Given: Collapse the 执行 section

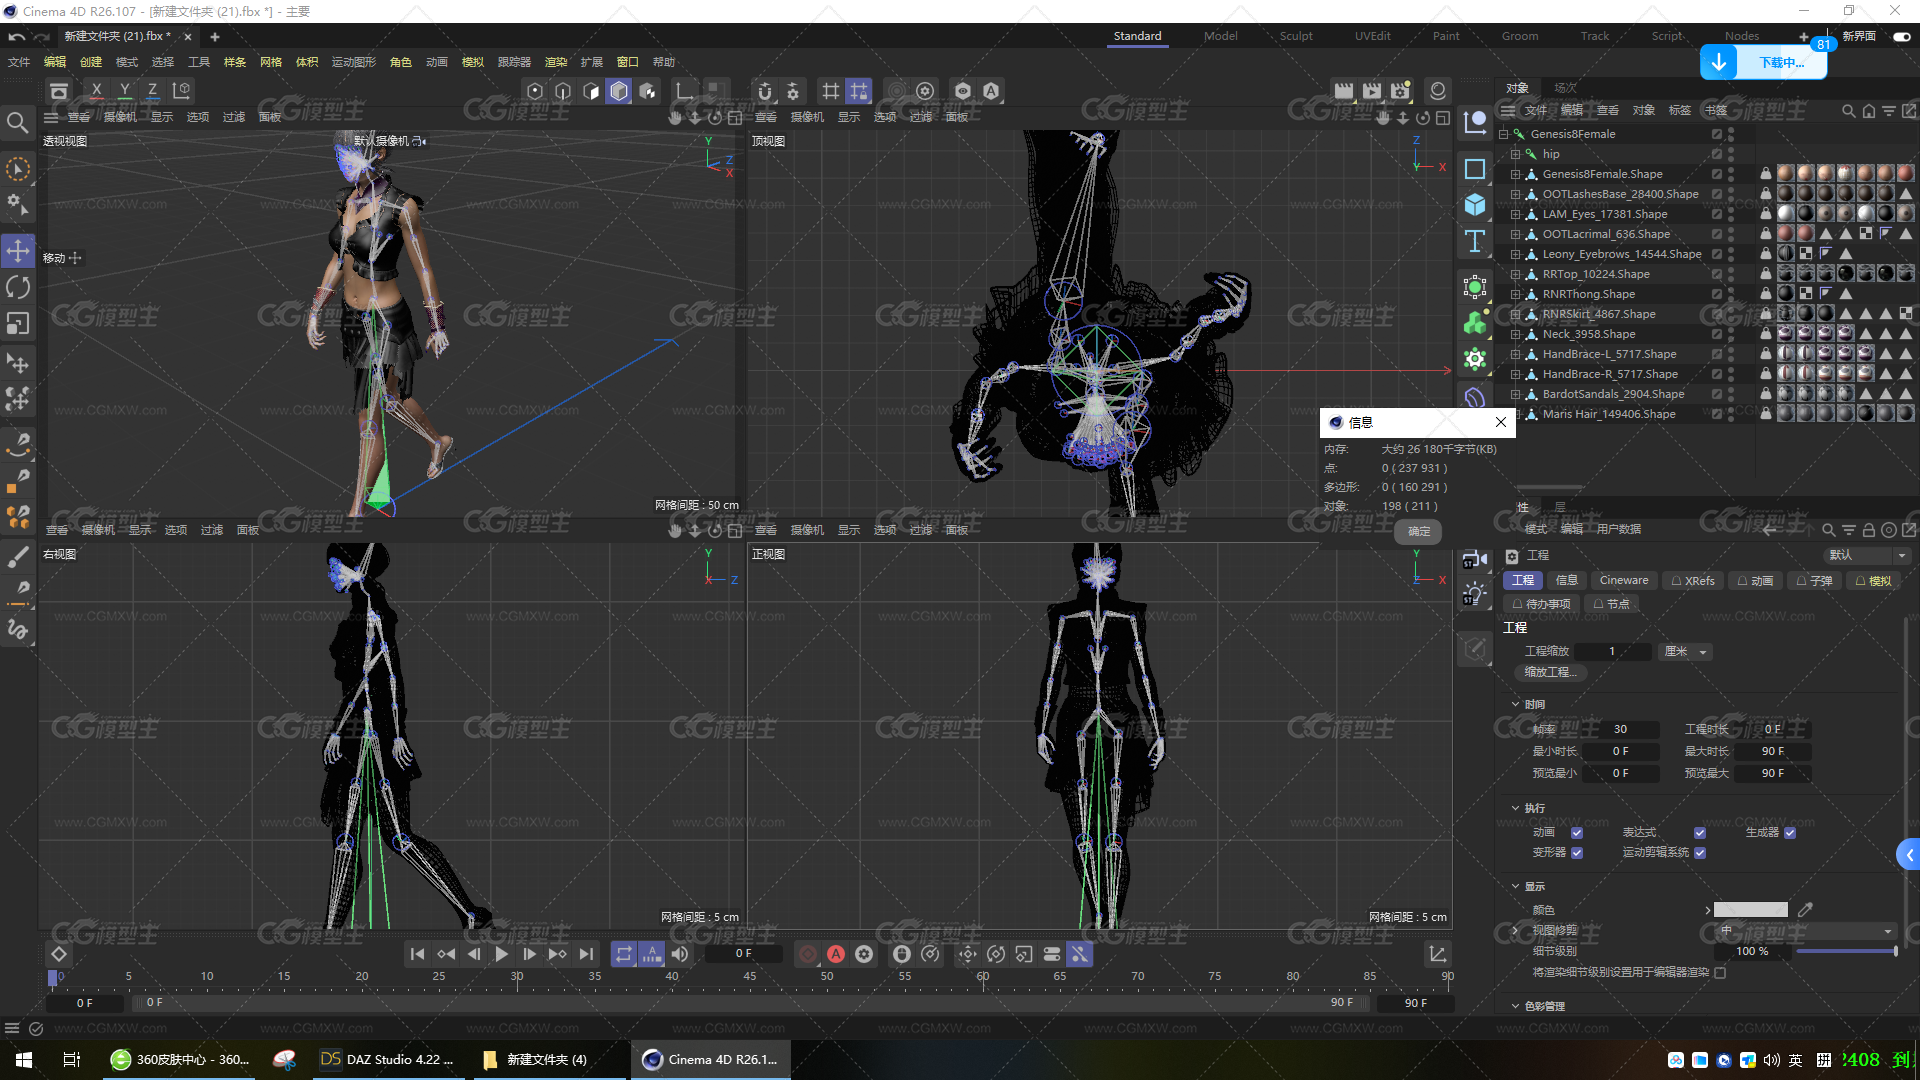Looking at the screenshot, I should 1515,808.
